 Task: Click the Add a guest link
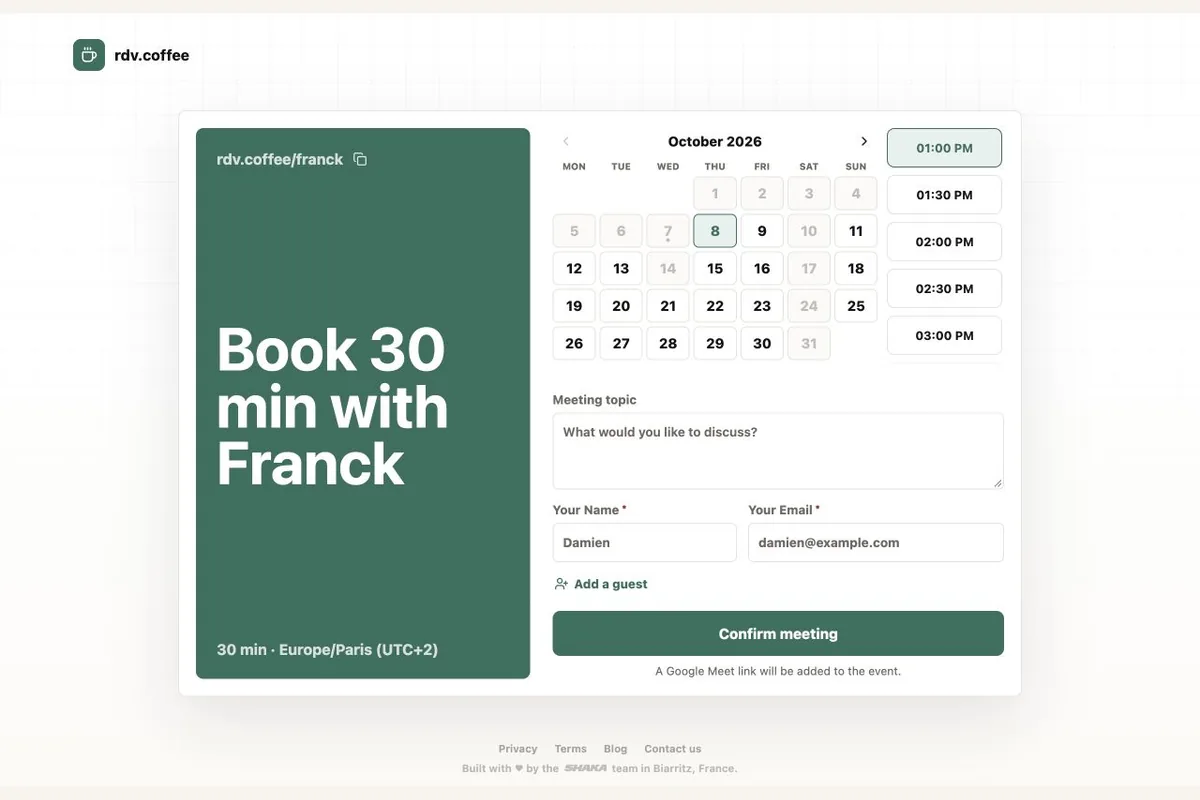click(x=601, y=584)
